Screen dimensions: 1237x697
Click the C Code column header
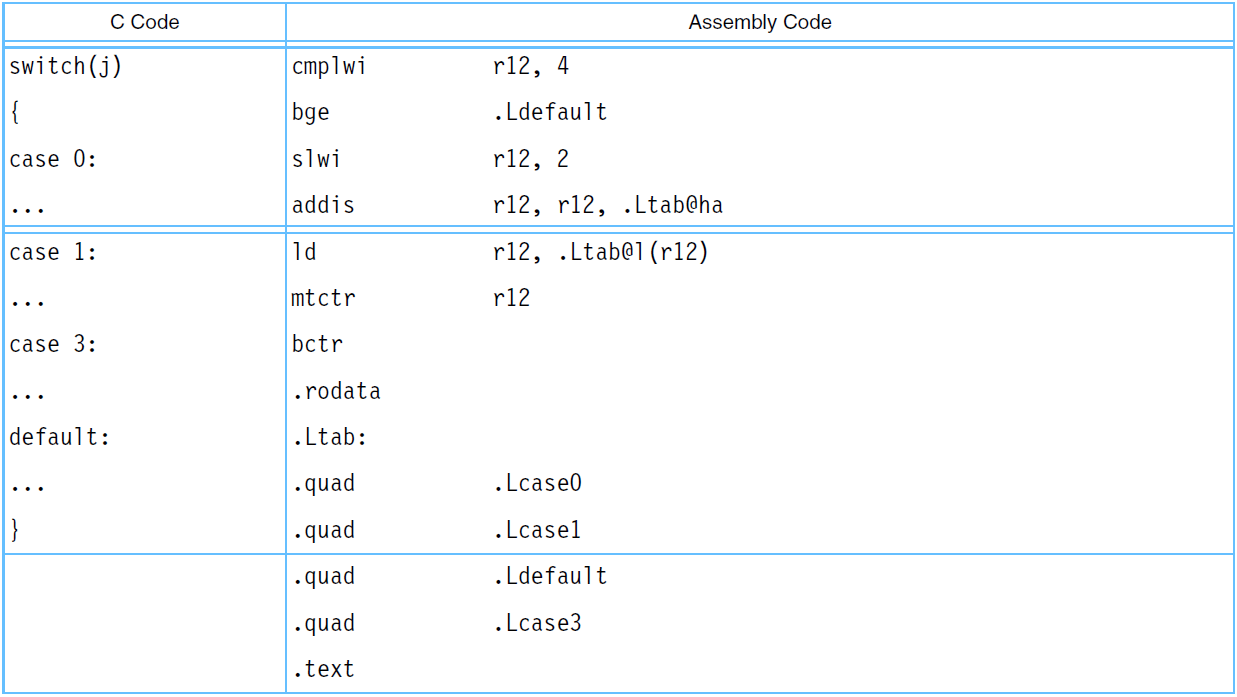pyautogui.click(x=144, y=22)
